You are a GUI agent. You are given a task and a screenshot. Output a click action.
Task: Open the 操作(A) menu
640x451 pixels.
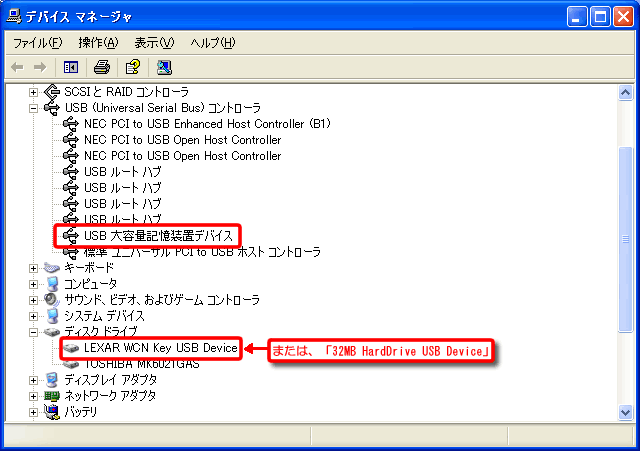pos(98,43)
